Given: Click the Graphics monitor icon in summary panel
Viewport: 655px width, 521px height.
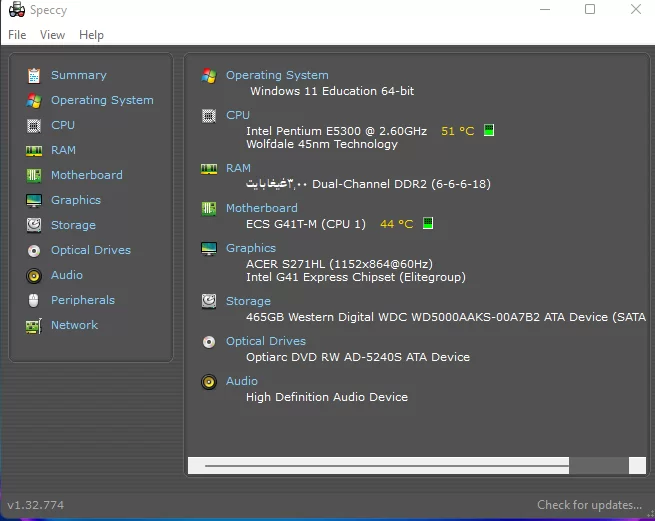Looking at the screenshot, I should pyautogui.click(x=209, y=249).
